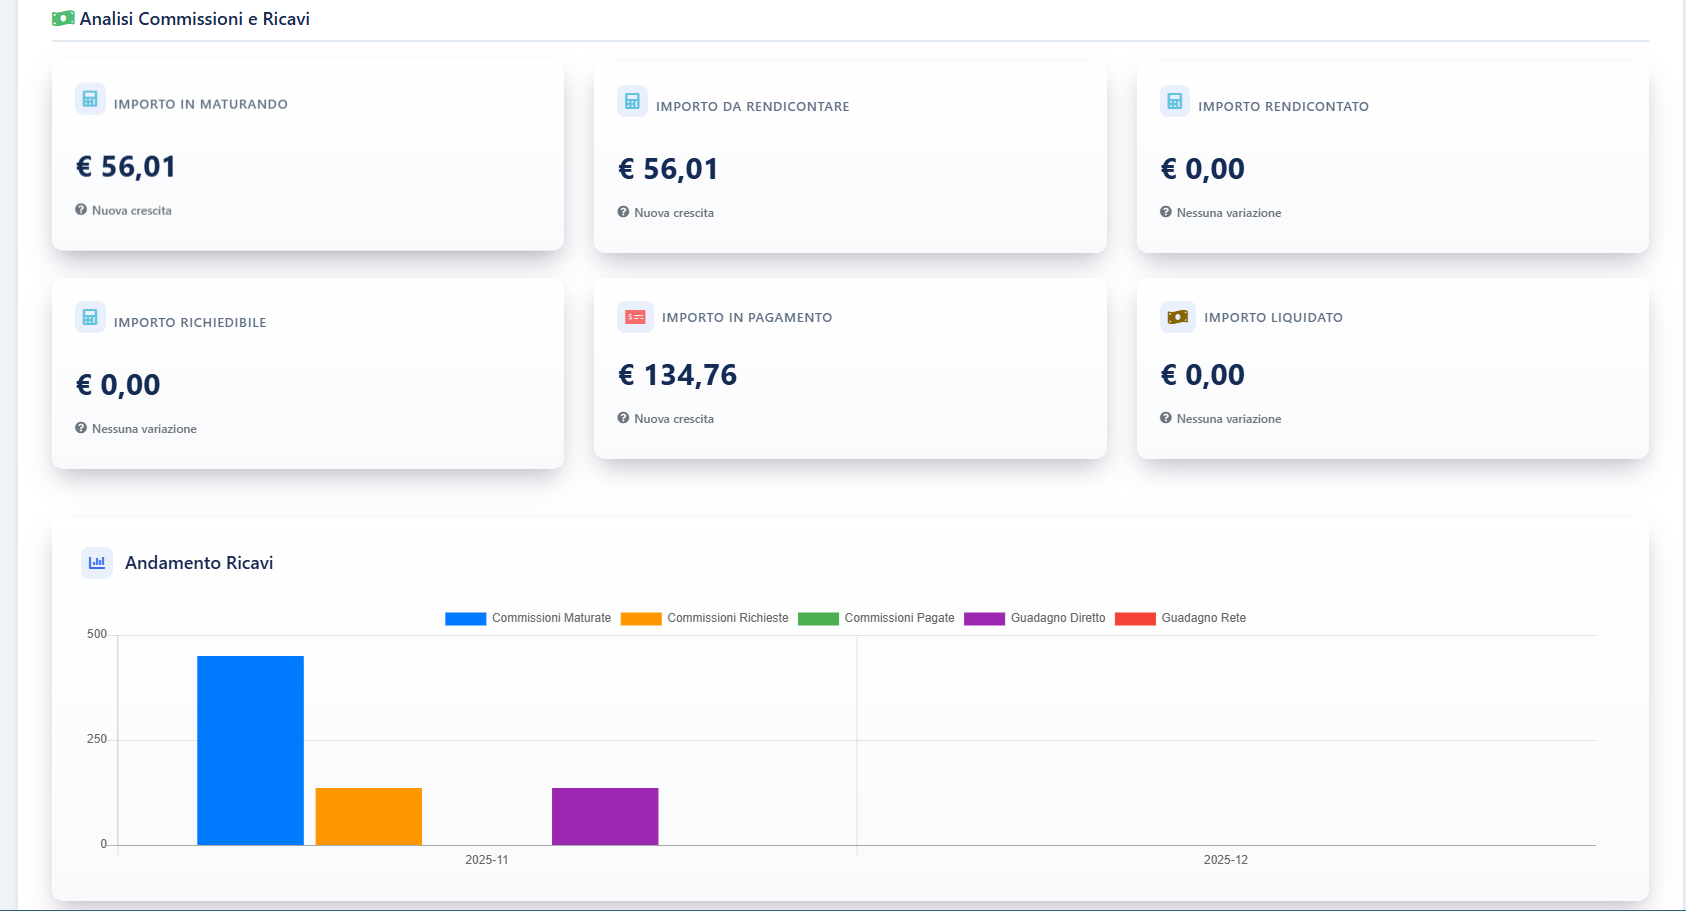
Task: Click the help icon next to Nessuna variazione under Importo Liquidato
Action: click(x=1165, y=418)
